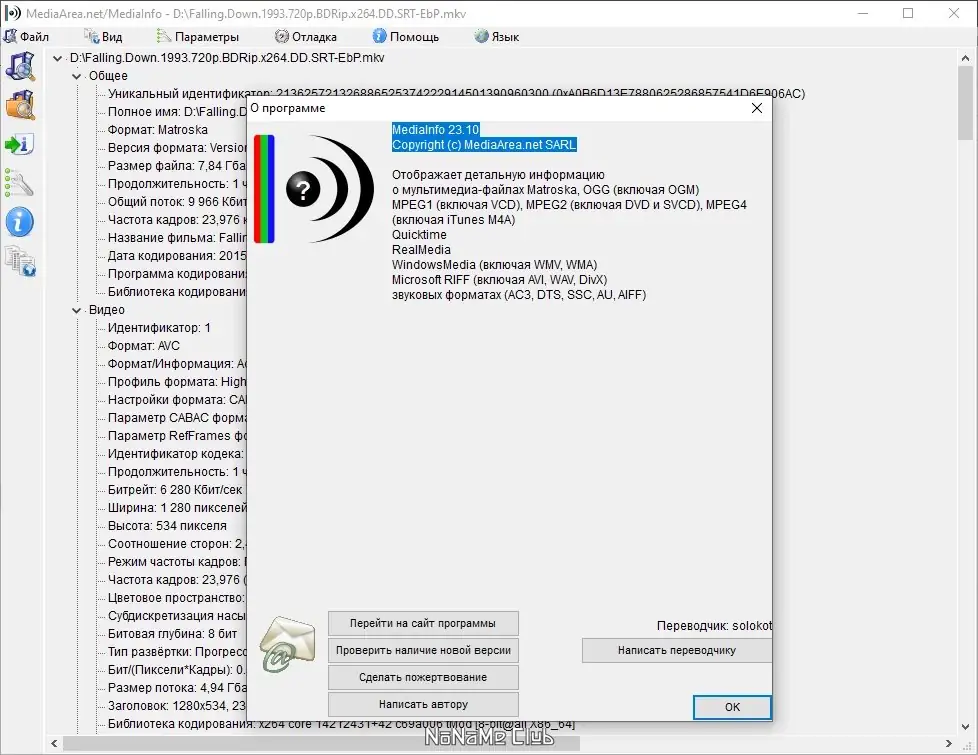Select the Битовая глубина: 8 бит row
Image resolution: width=978 pixels, height=755 pixels.
172,634
